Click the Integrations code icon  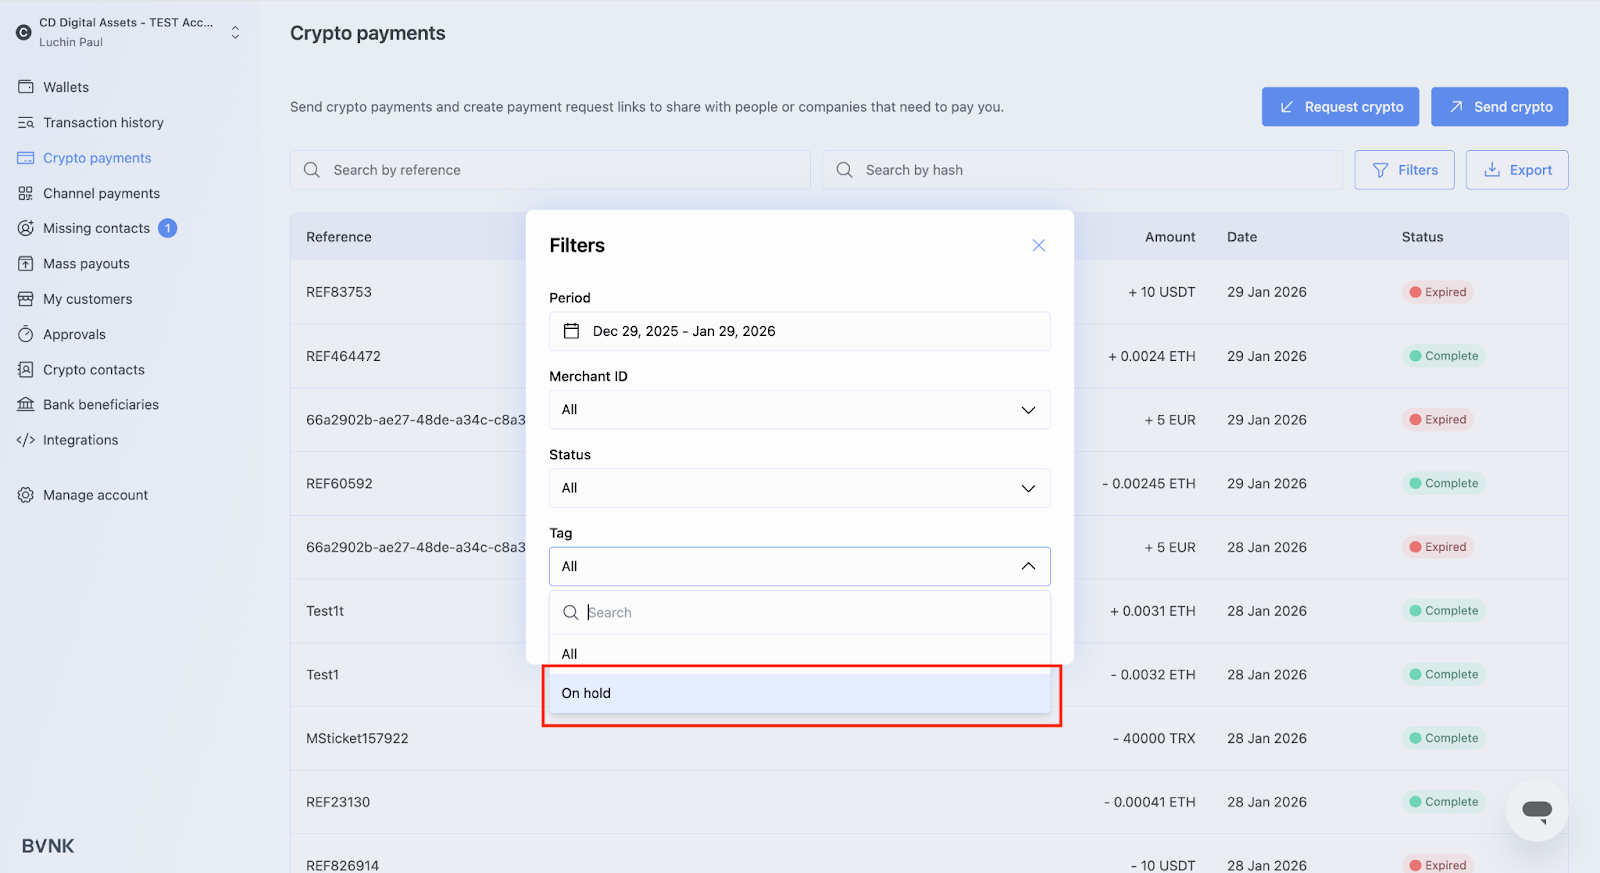26,440
